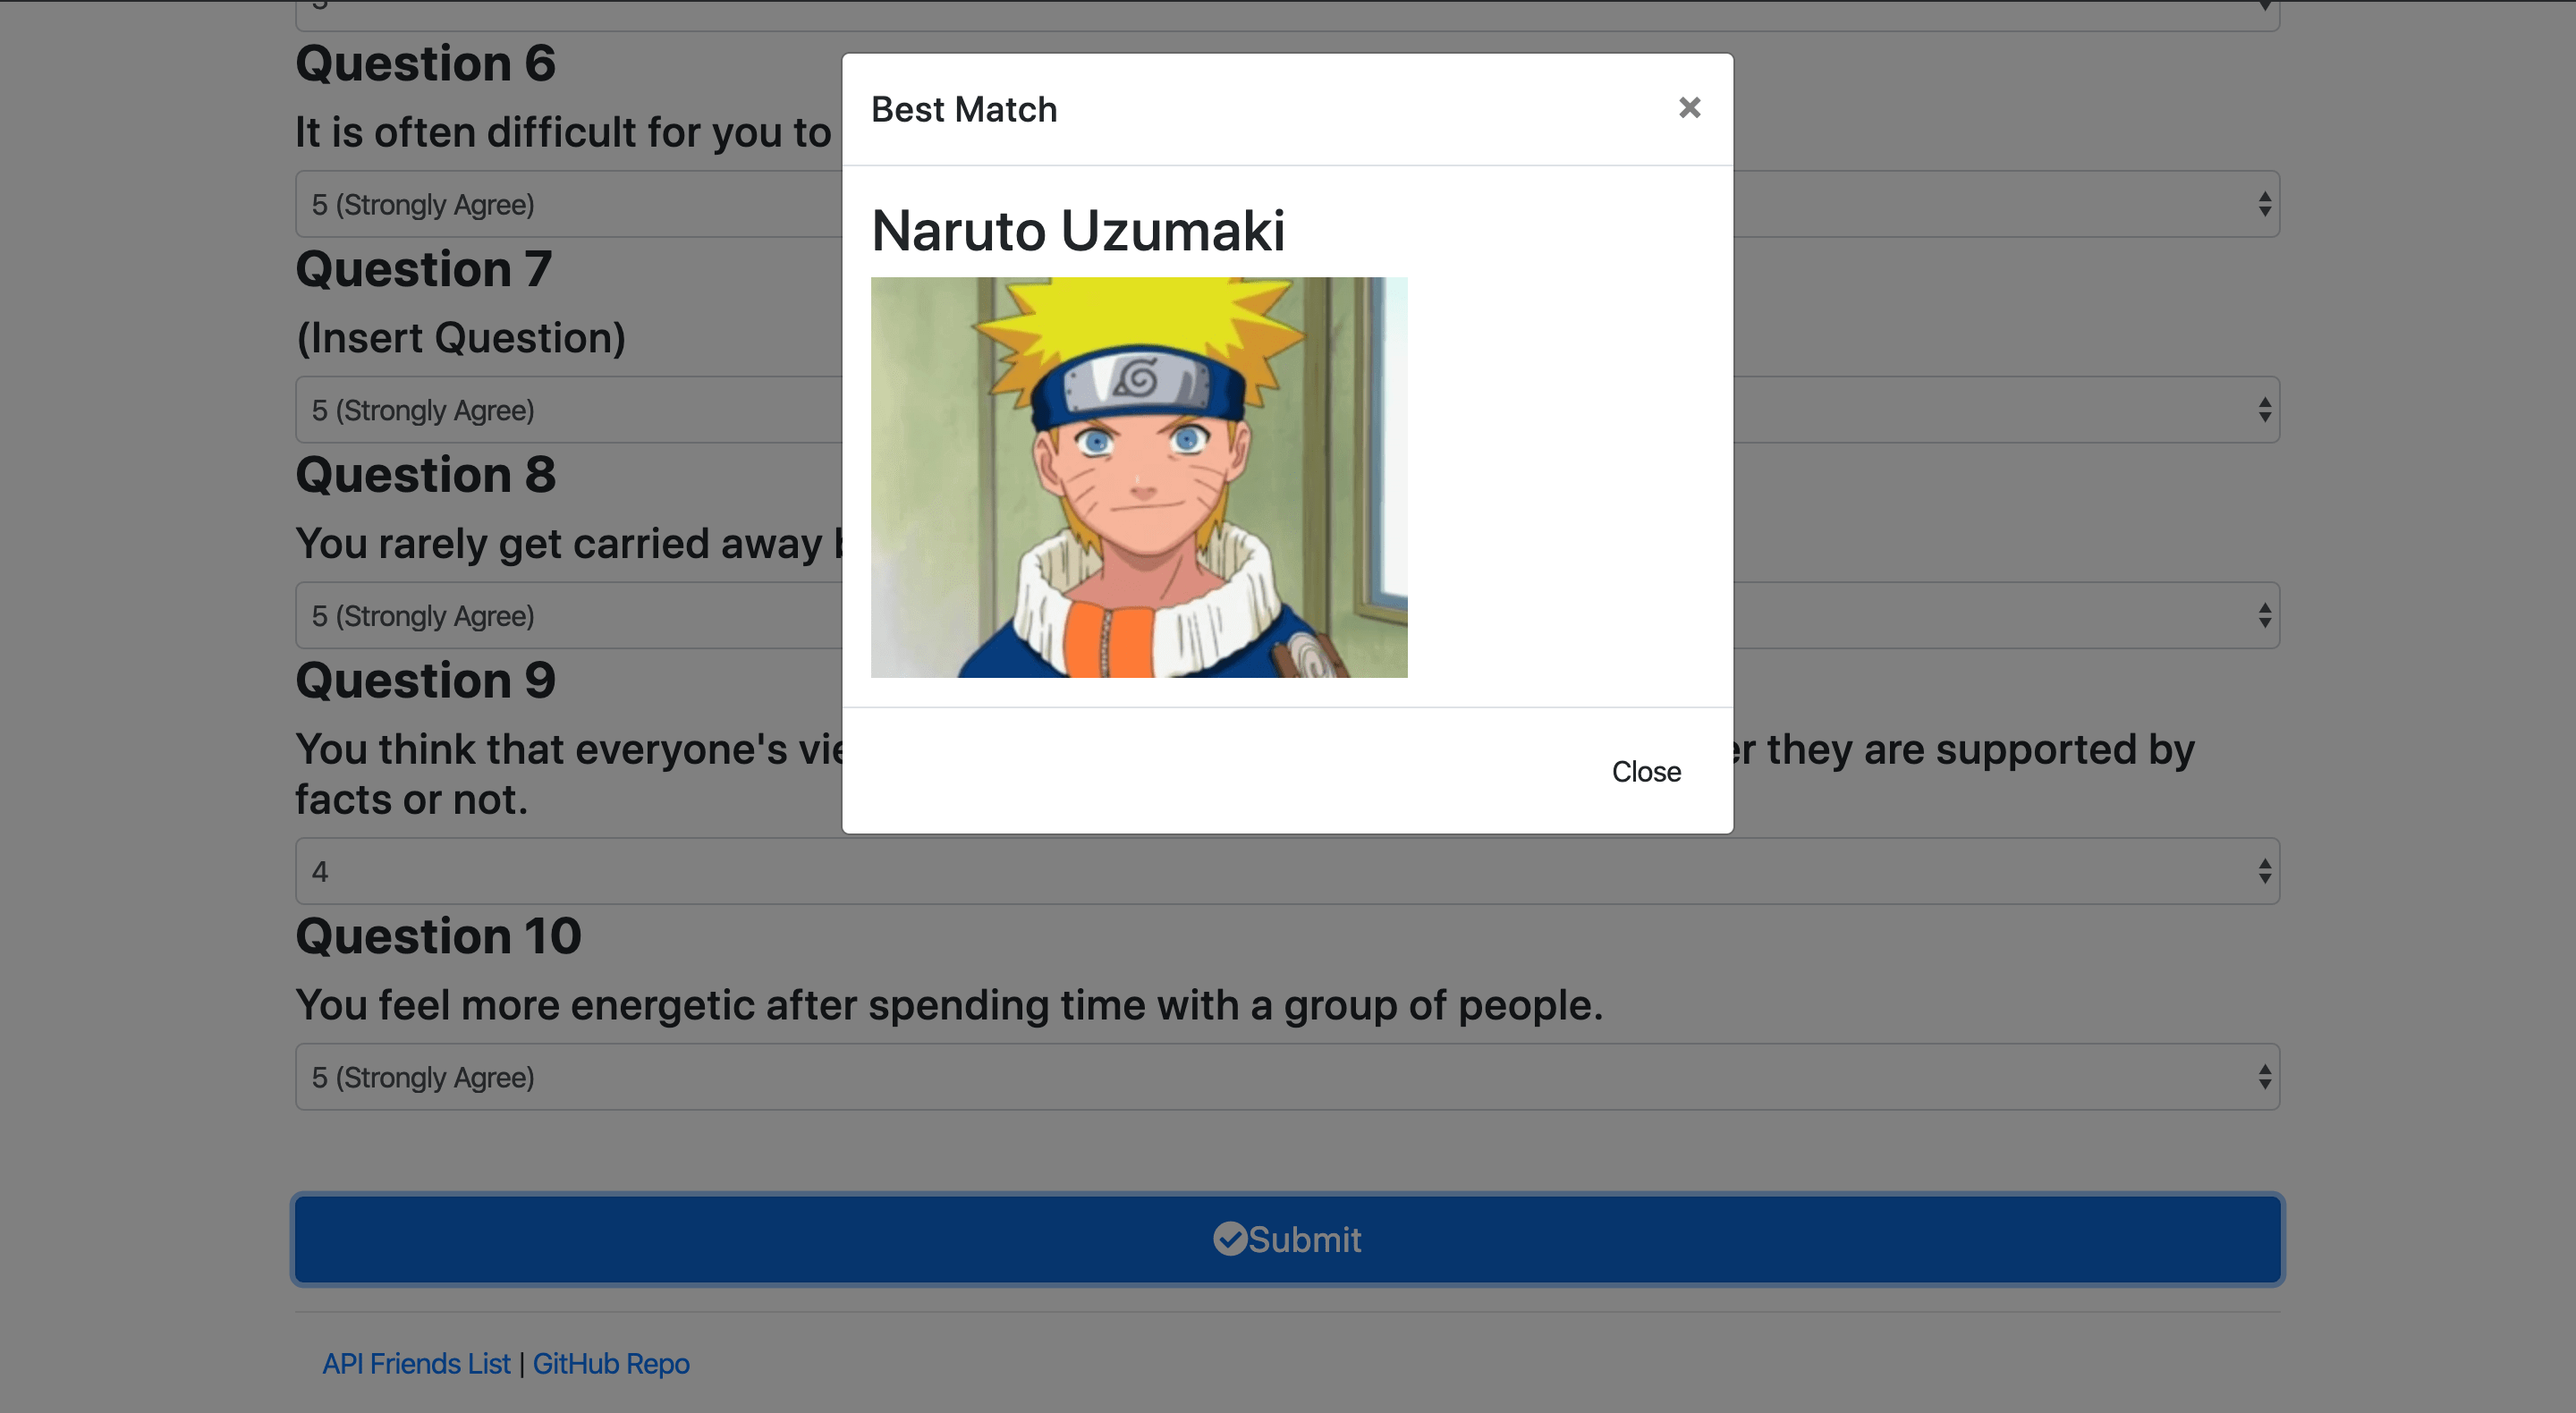Open the Question 6 answer dropdown
Image resolution: width=2576 pixels, height=1413 pixels.
(x=1287, y=204)
